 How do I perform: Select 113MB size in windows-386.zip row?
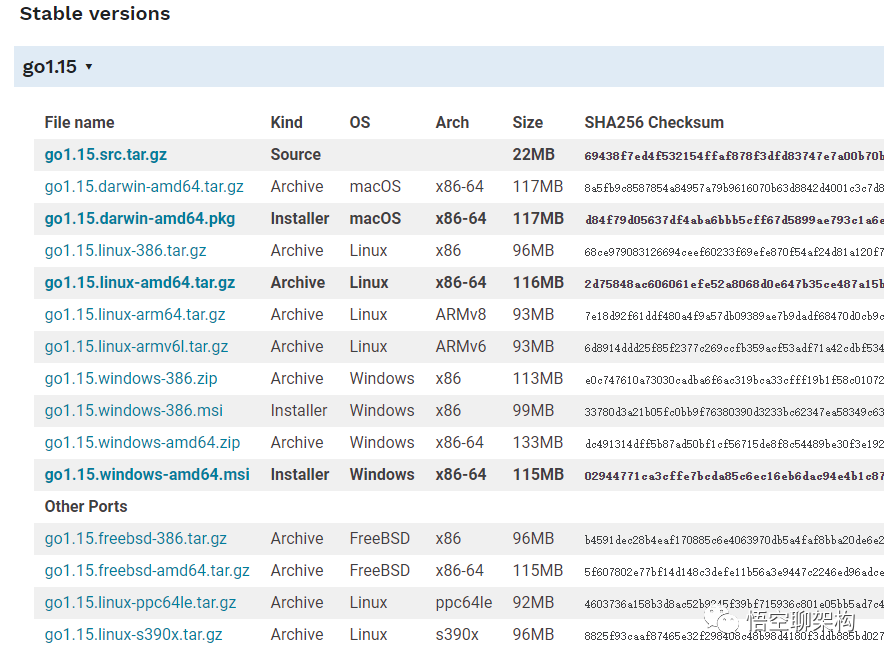point(538,379)
